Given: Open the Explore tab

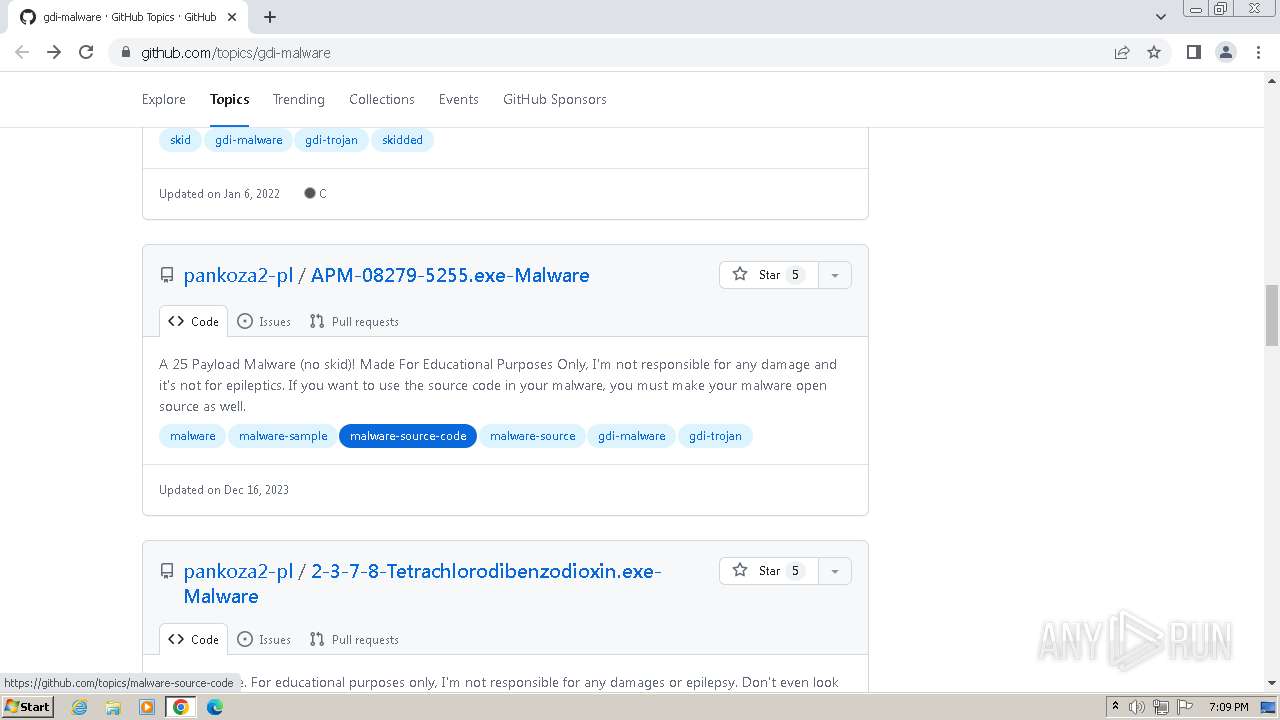Looking at the screenshot, I should point(164,99).
